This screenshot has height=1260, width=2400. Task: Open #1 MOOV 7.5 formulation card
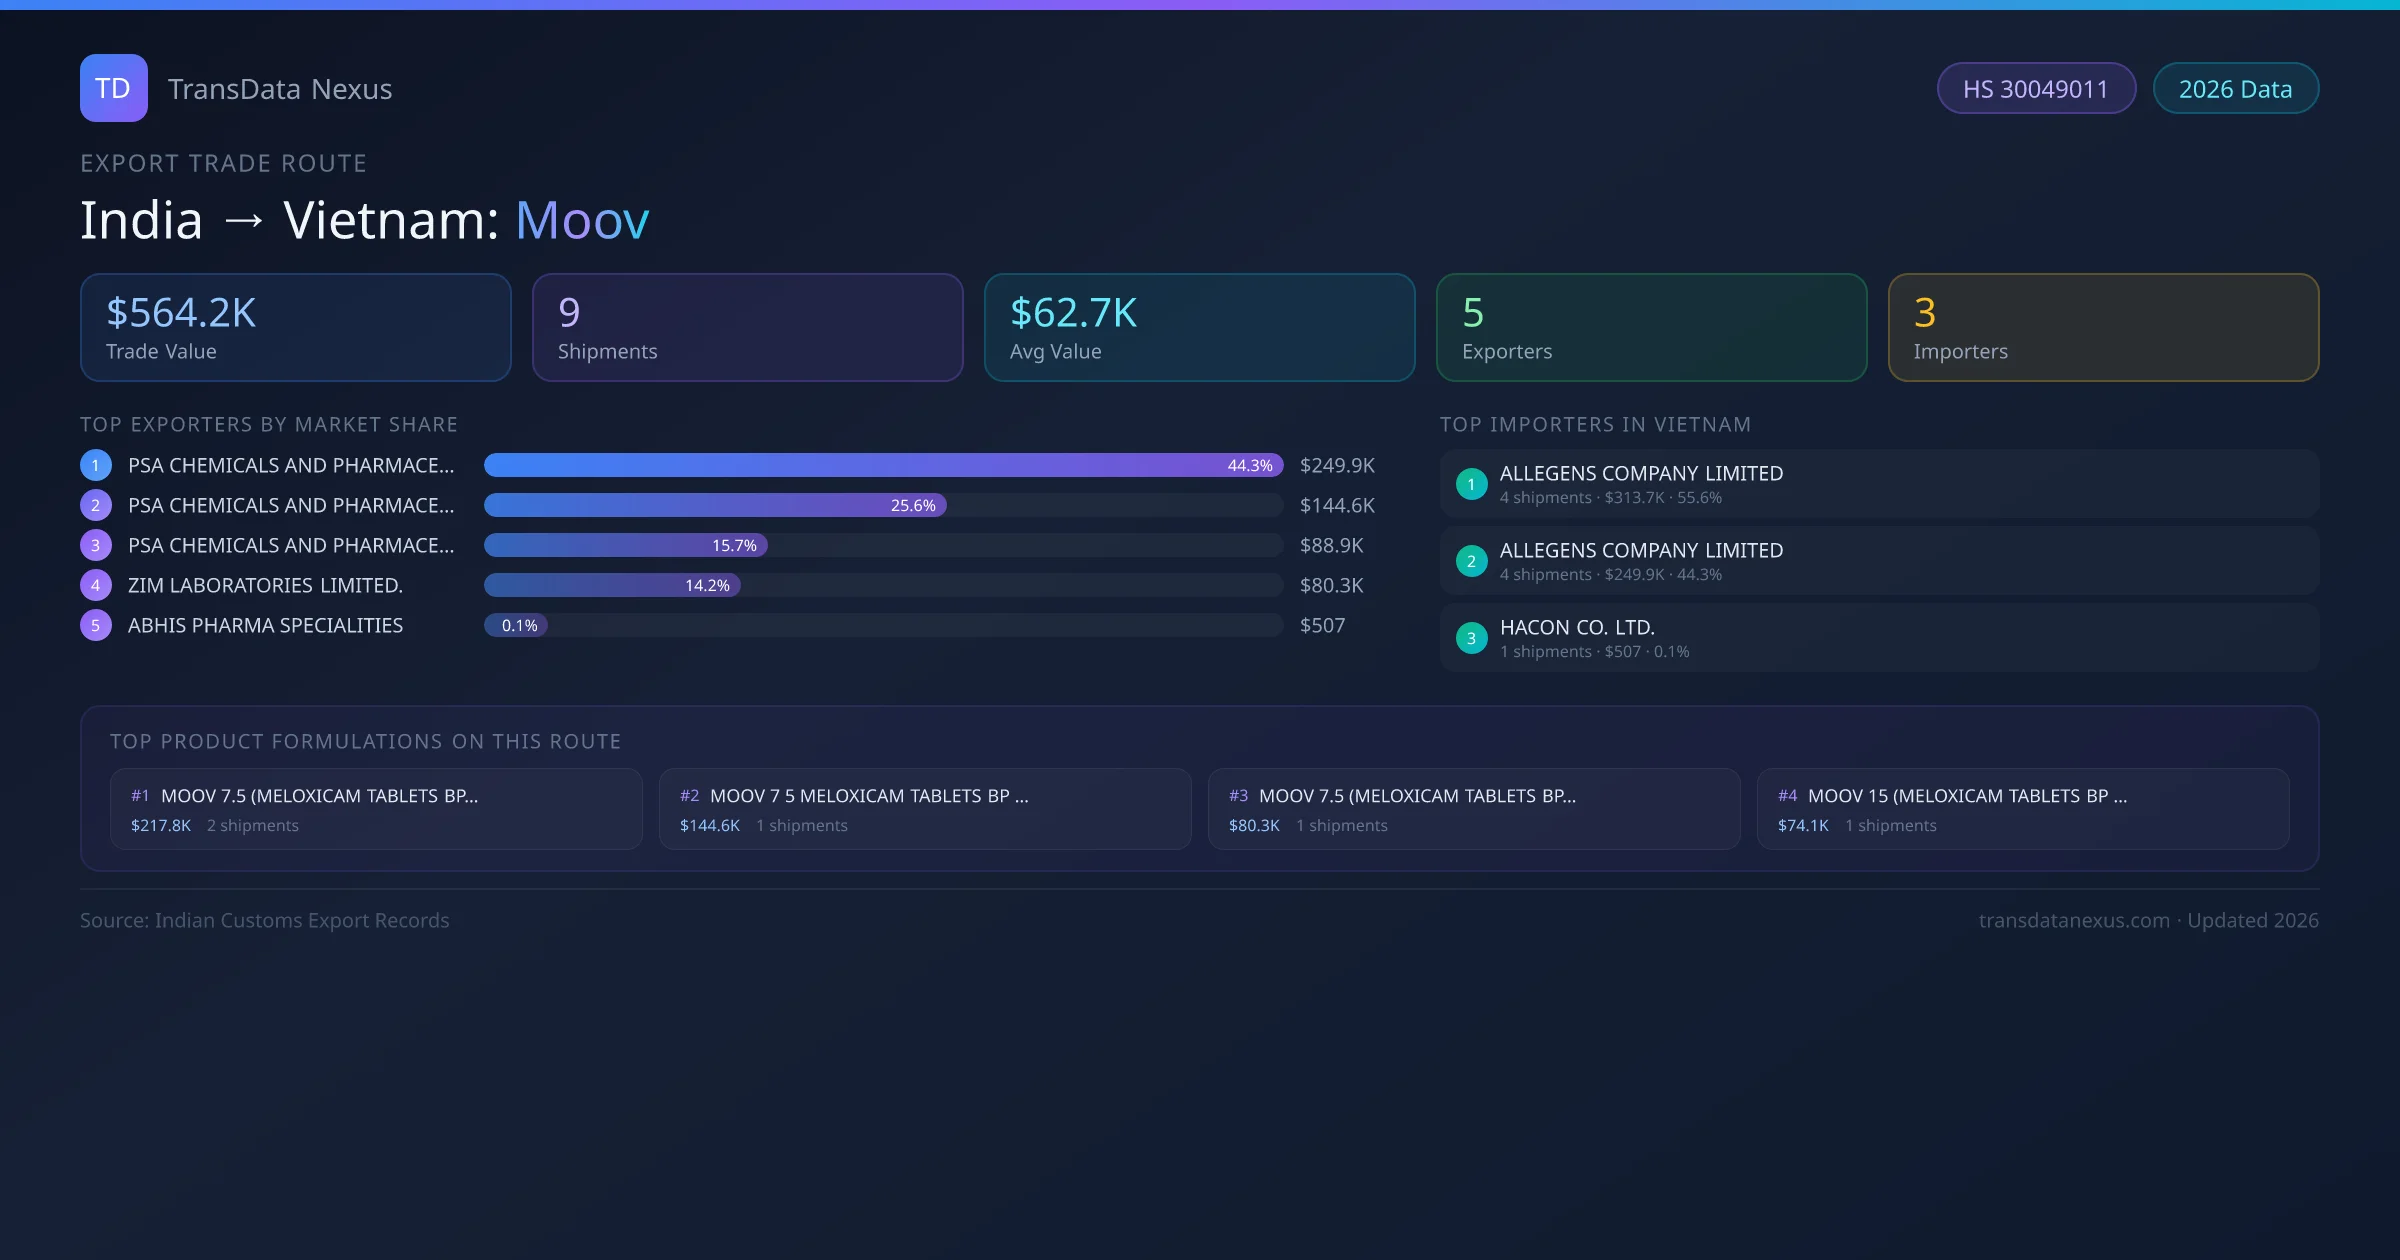pyautogui.click(x=376, y=809)
